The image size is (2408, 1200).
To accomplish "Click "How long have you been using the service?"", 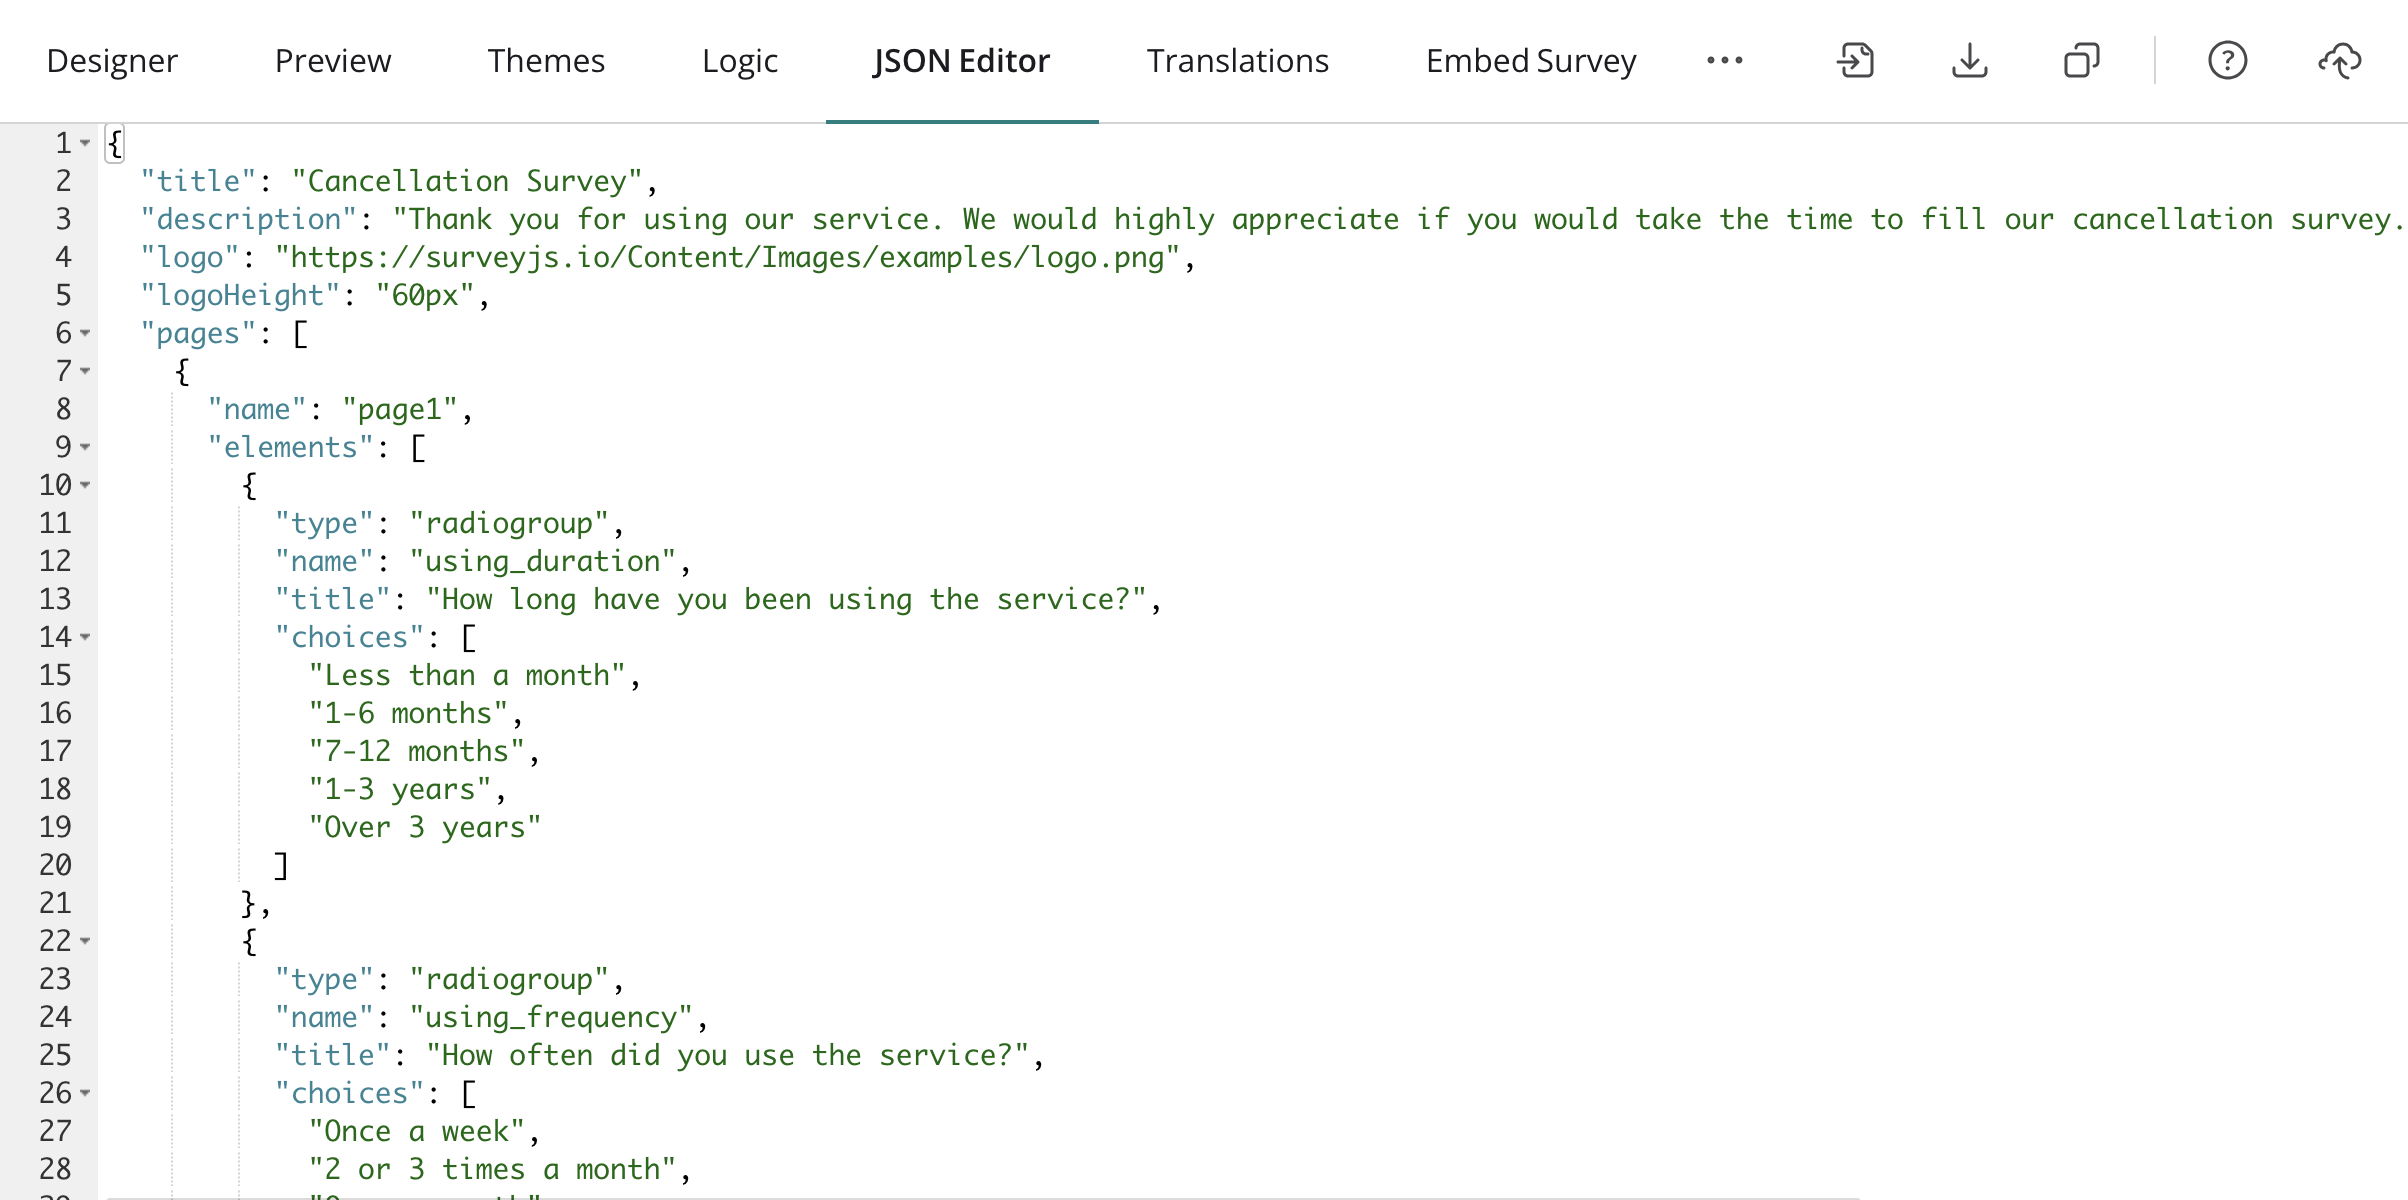I will pyautogui.click(x=786, y=599).
